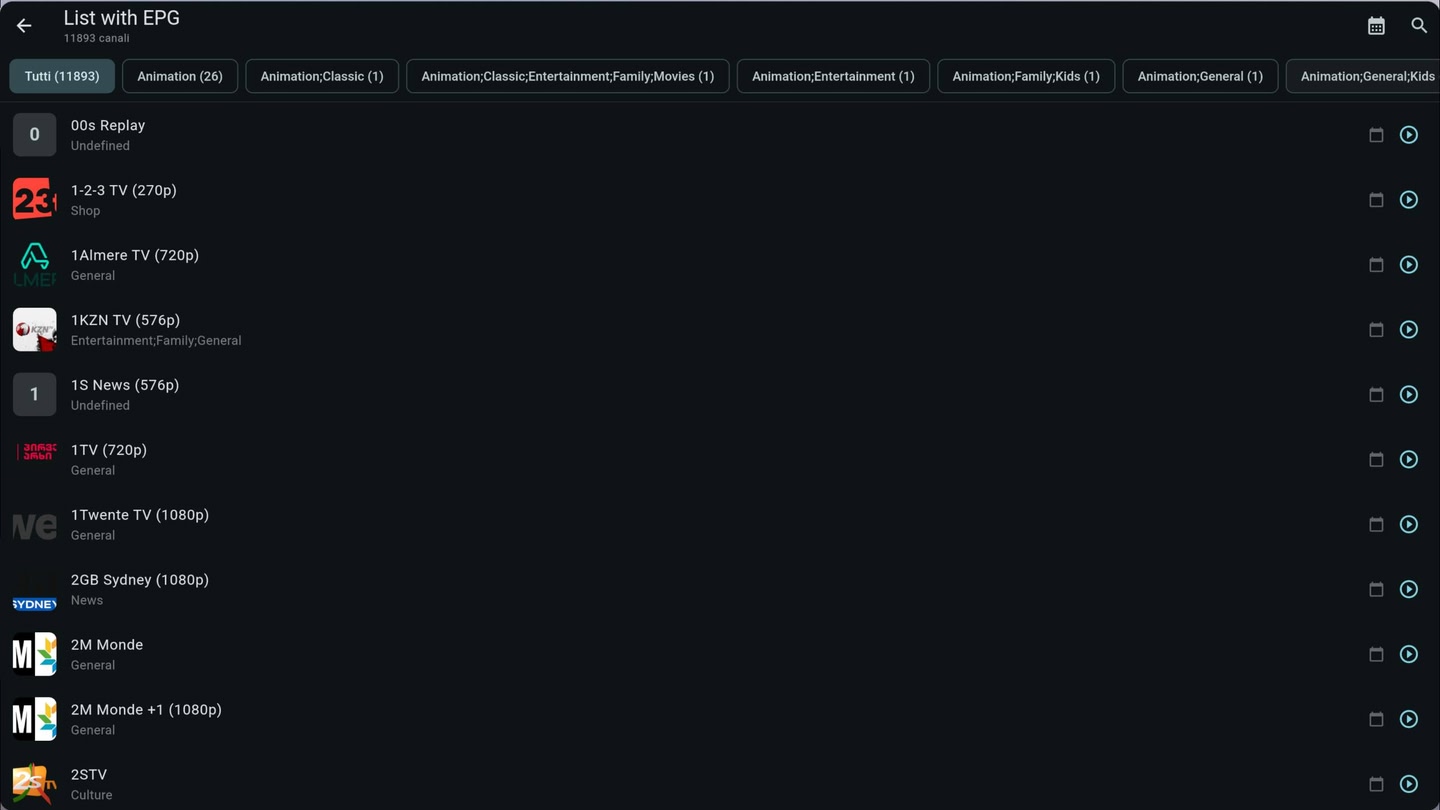Click the 1Almere TV channel logo

click(34, 264)
